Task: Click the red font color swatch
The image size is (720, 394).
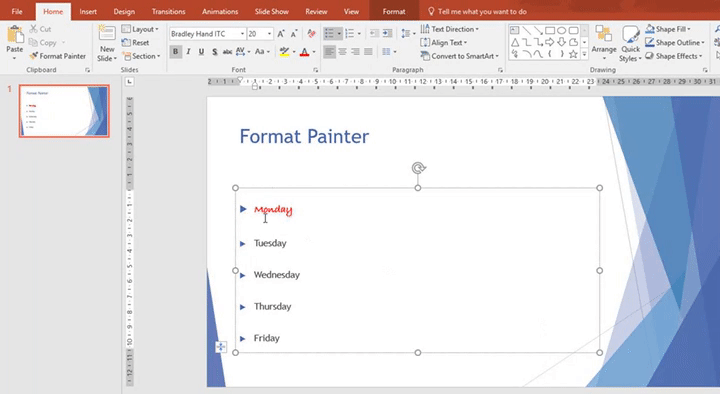Action: [304, 52]
